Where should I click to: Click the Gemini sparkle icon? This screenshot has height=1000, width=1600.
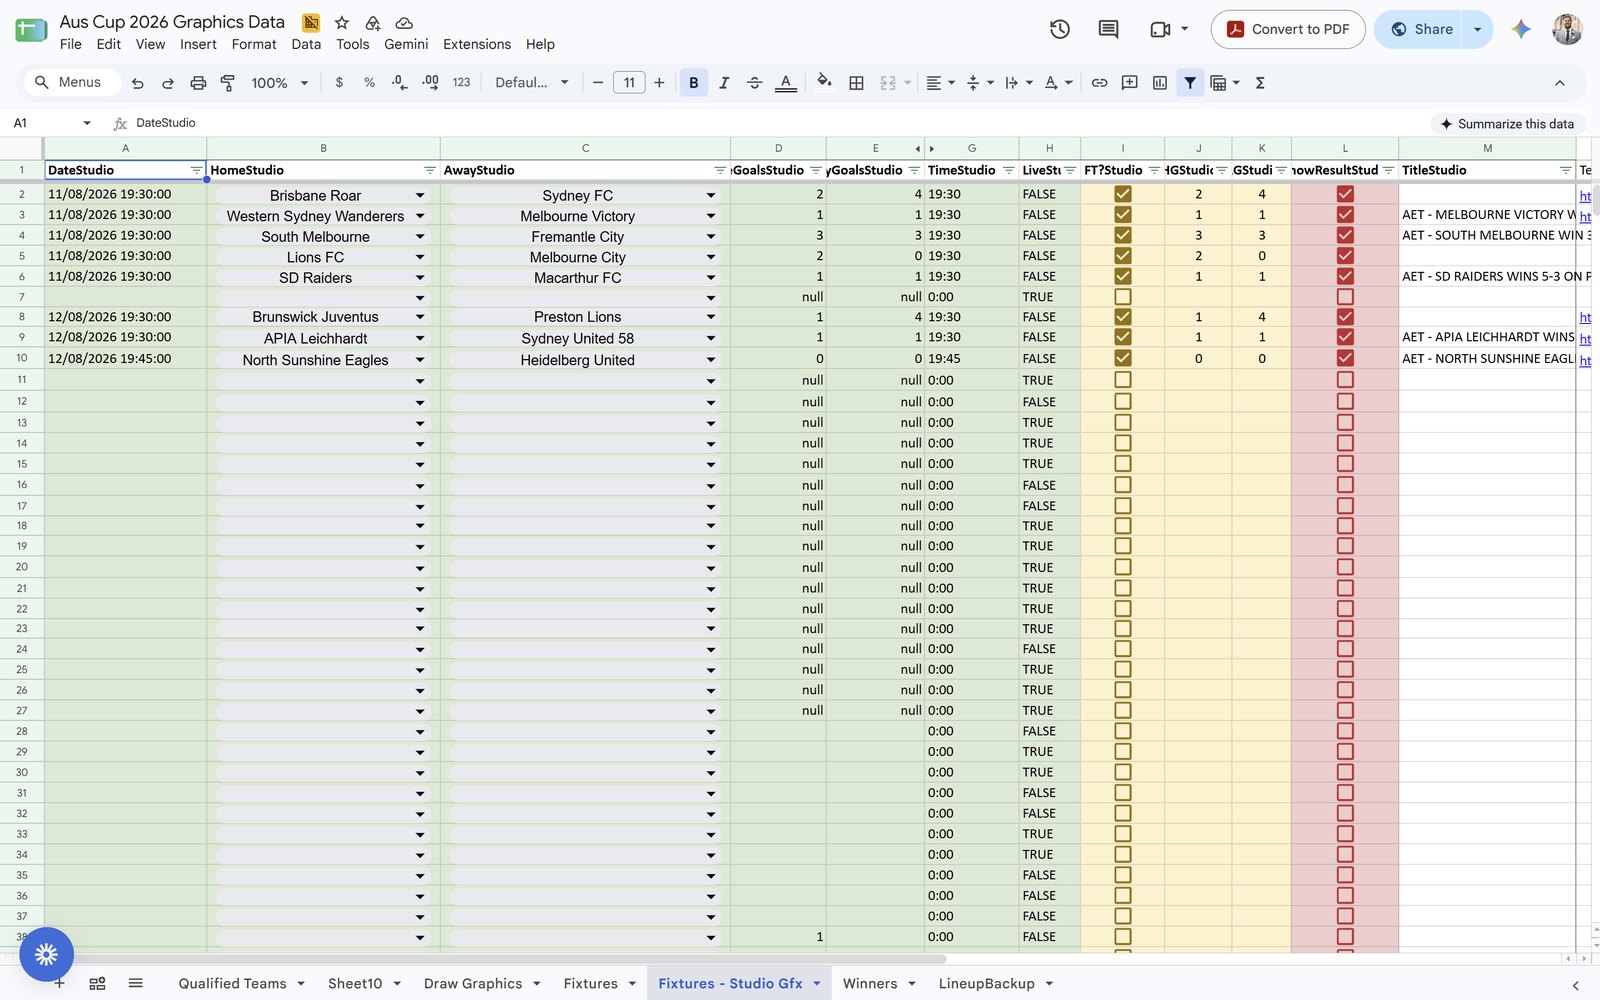1521,29
